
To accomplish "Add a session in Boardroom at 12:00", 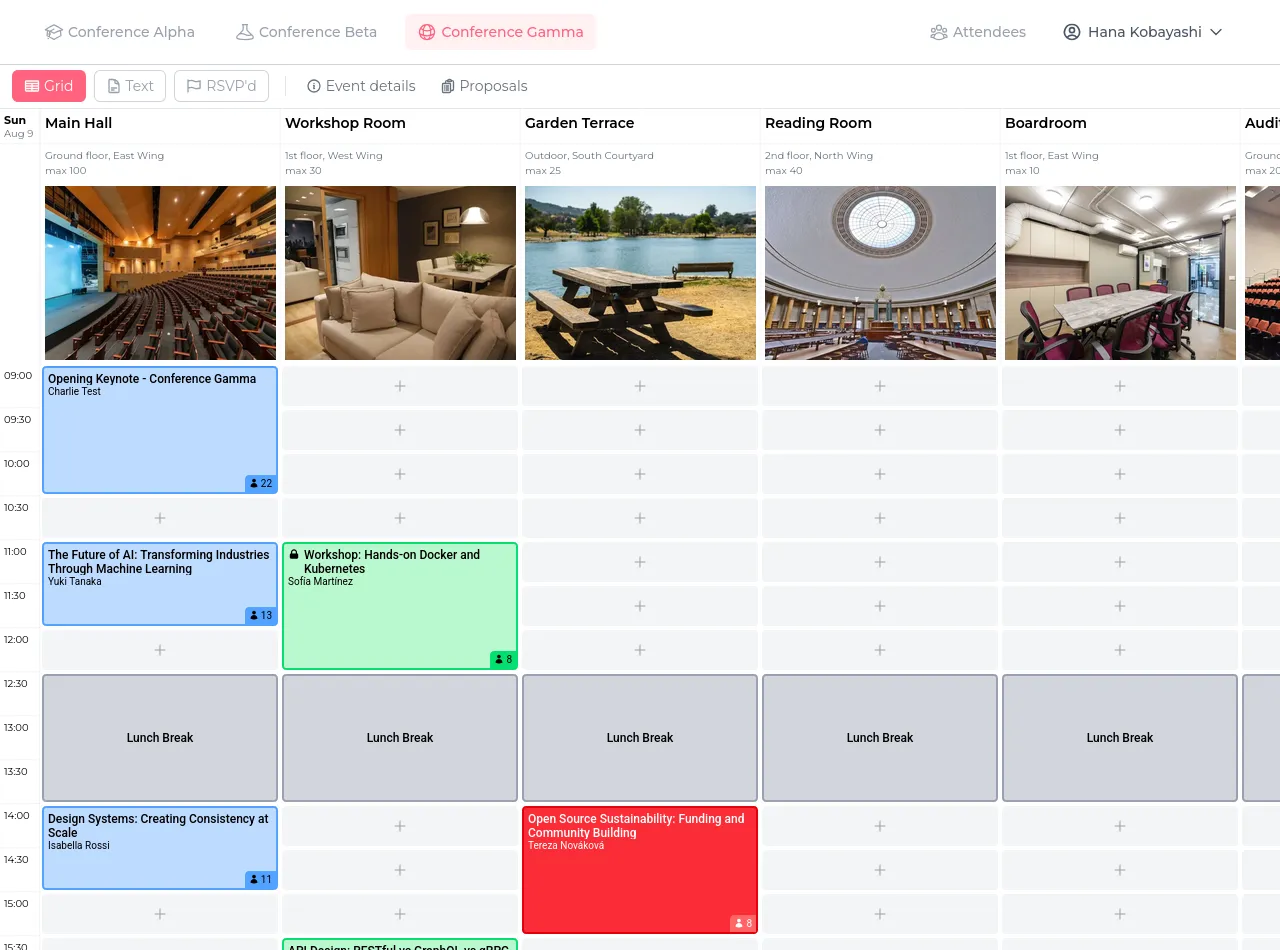I will (1120, 650).
